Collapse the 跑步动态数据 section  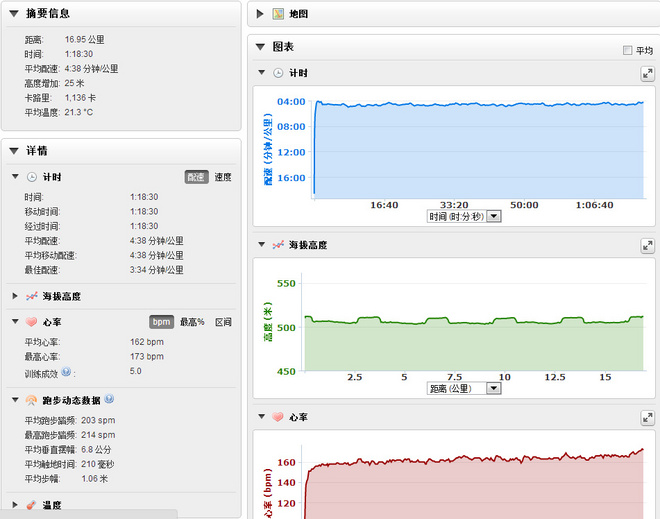15,400
